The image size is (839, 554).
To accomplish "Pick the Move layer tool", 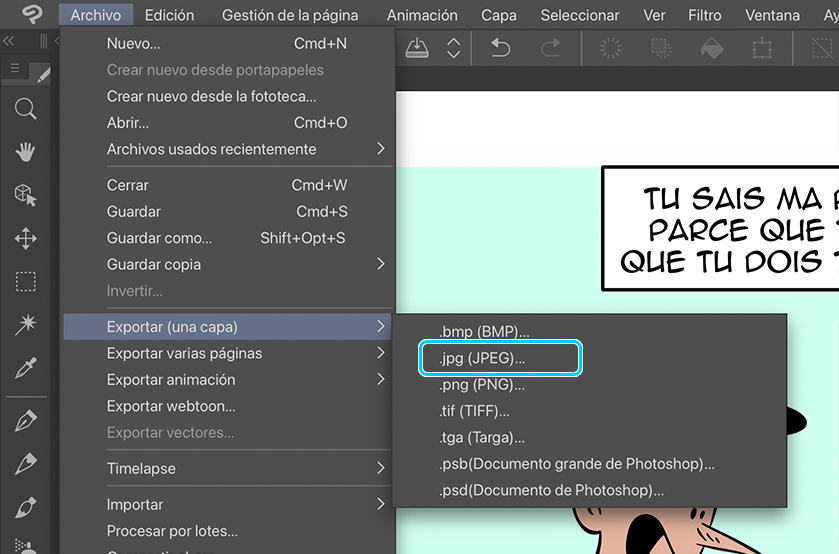I will coord(26,238).
